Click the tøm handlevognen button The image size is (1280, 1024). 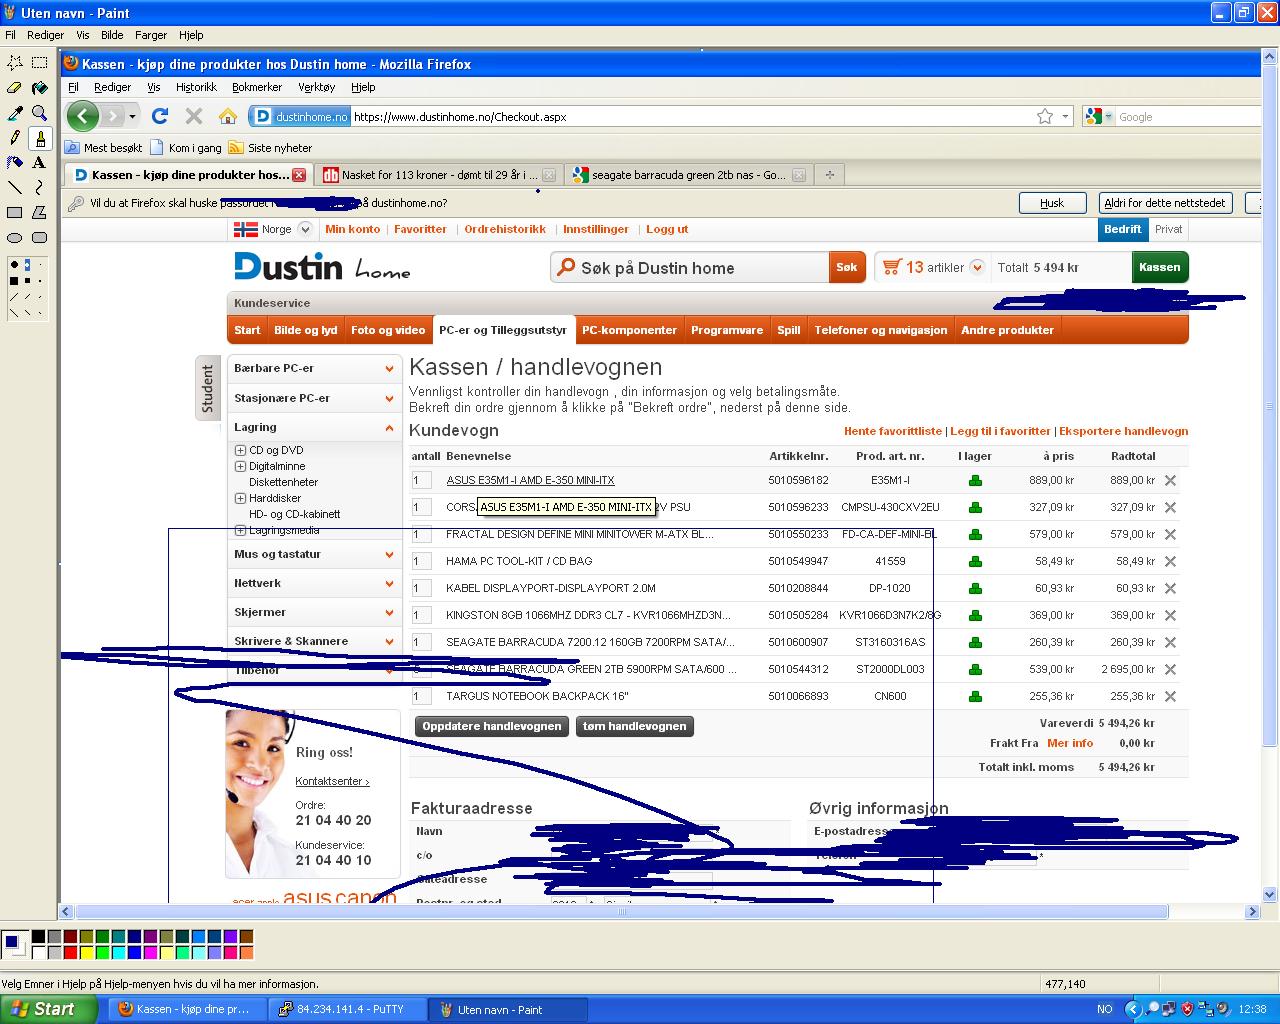[635, 726]
